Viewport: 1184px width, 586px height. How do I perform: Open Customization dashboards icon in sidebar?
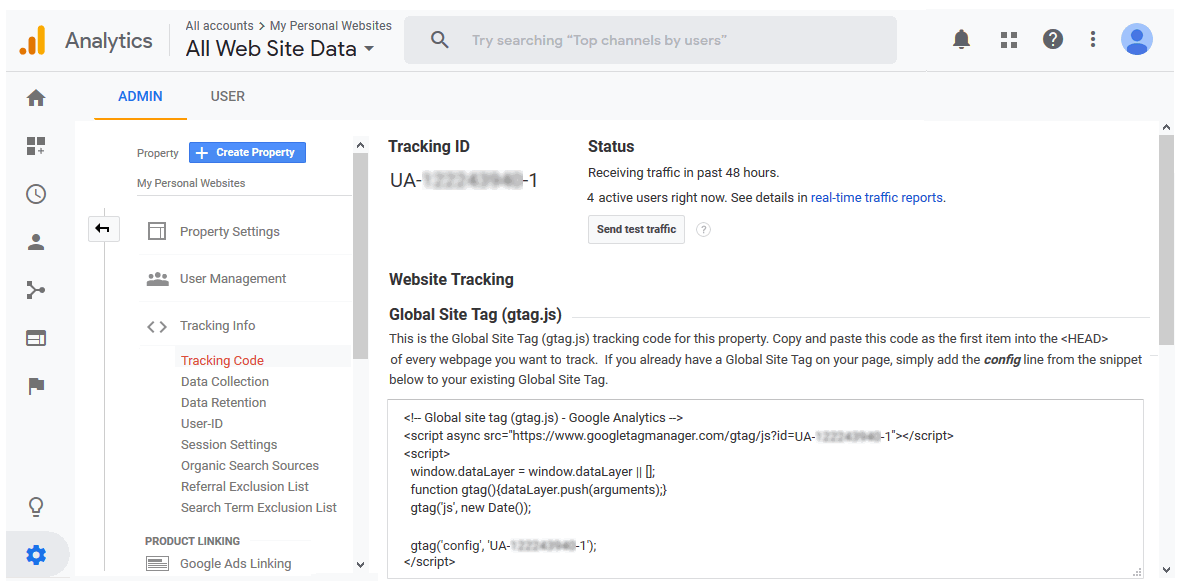click(x=36, y=146)
